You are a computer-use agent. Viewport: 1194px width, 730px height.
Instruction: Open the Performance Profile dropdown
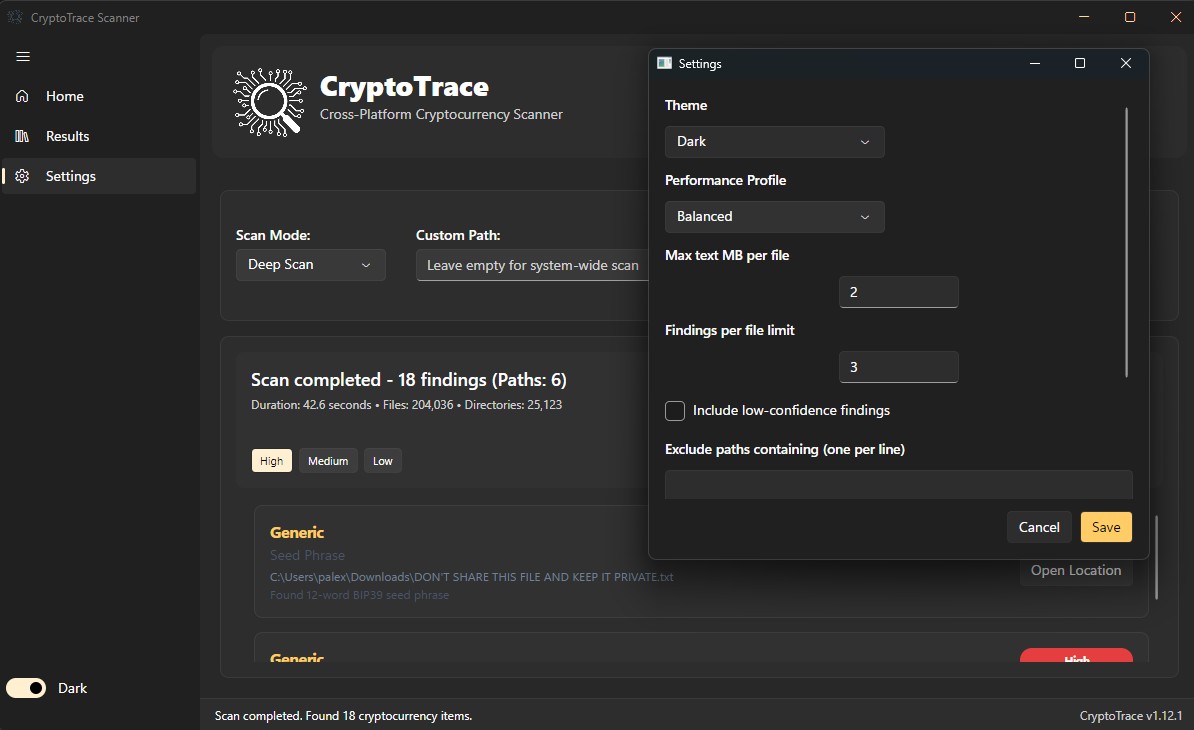coord(774,217)
